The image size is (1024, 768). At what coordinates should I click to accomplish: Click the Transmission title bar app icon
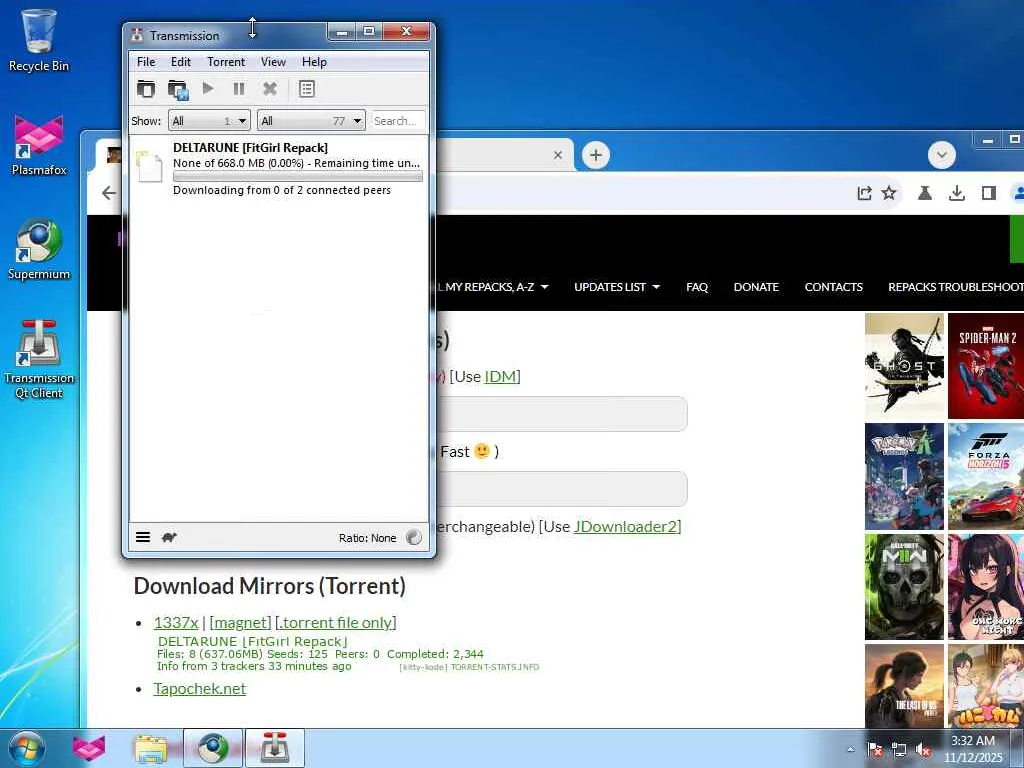(x=136, y=35)
